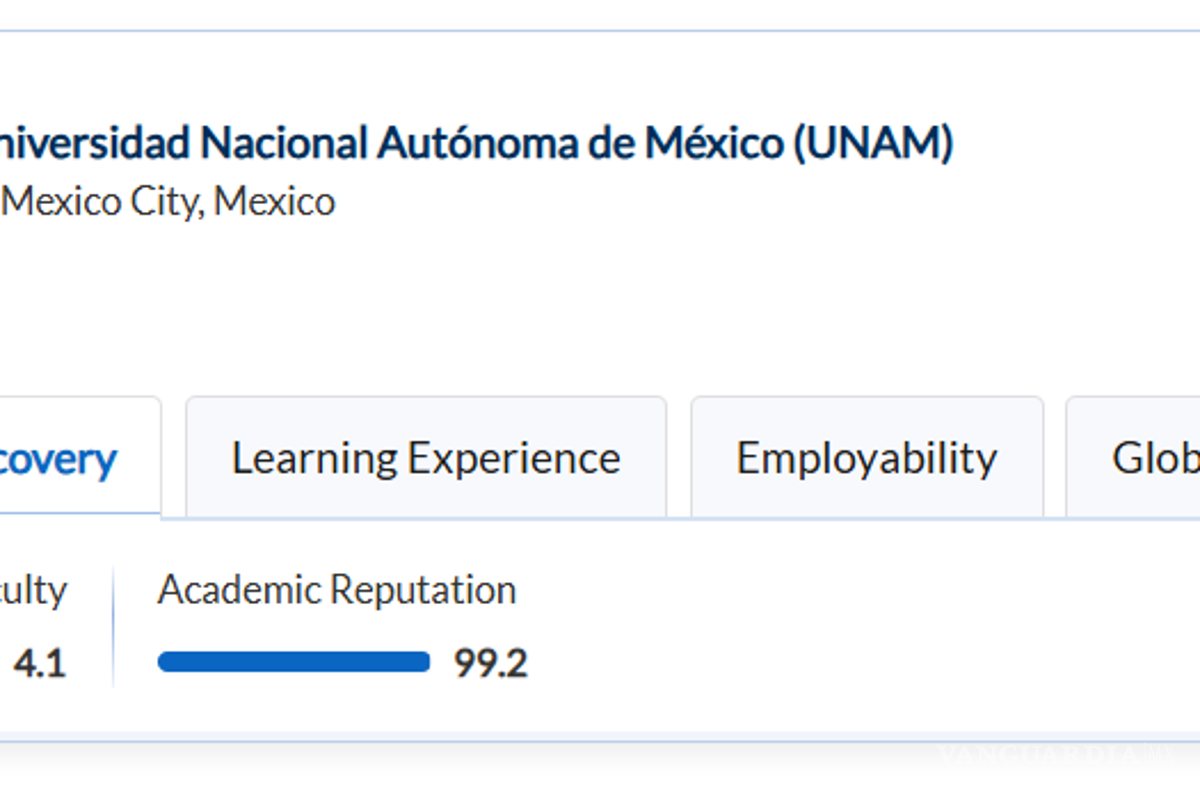Click the left edge of the reputation bar
Viewport: 1200px width, 800px height.
pyautogui.click(x=160, y=661)
